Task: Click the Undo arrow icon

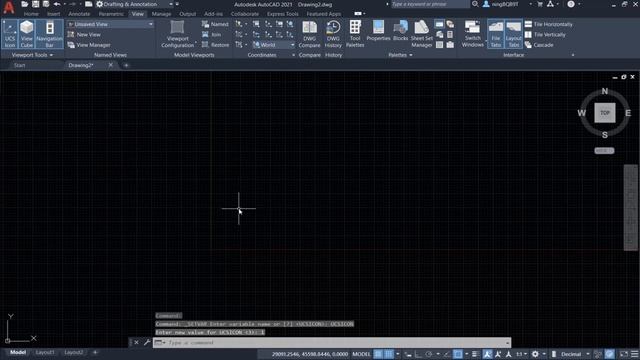Action: pos(57,4)
